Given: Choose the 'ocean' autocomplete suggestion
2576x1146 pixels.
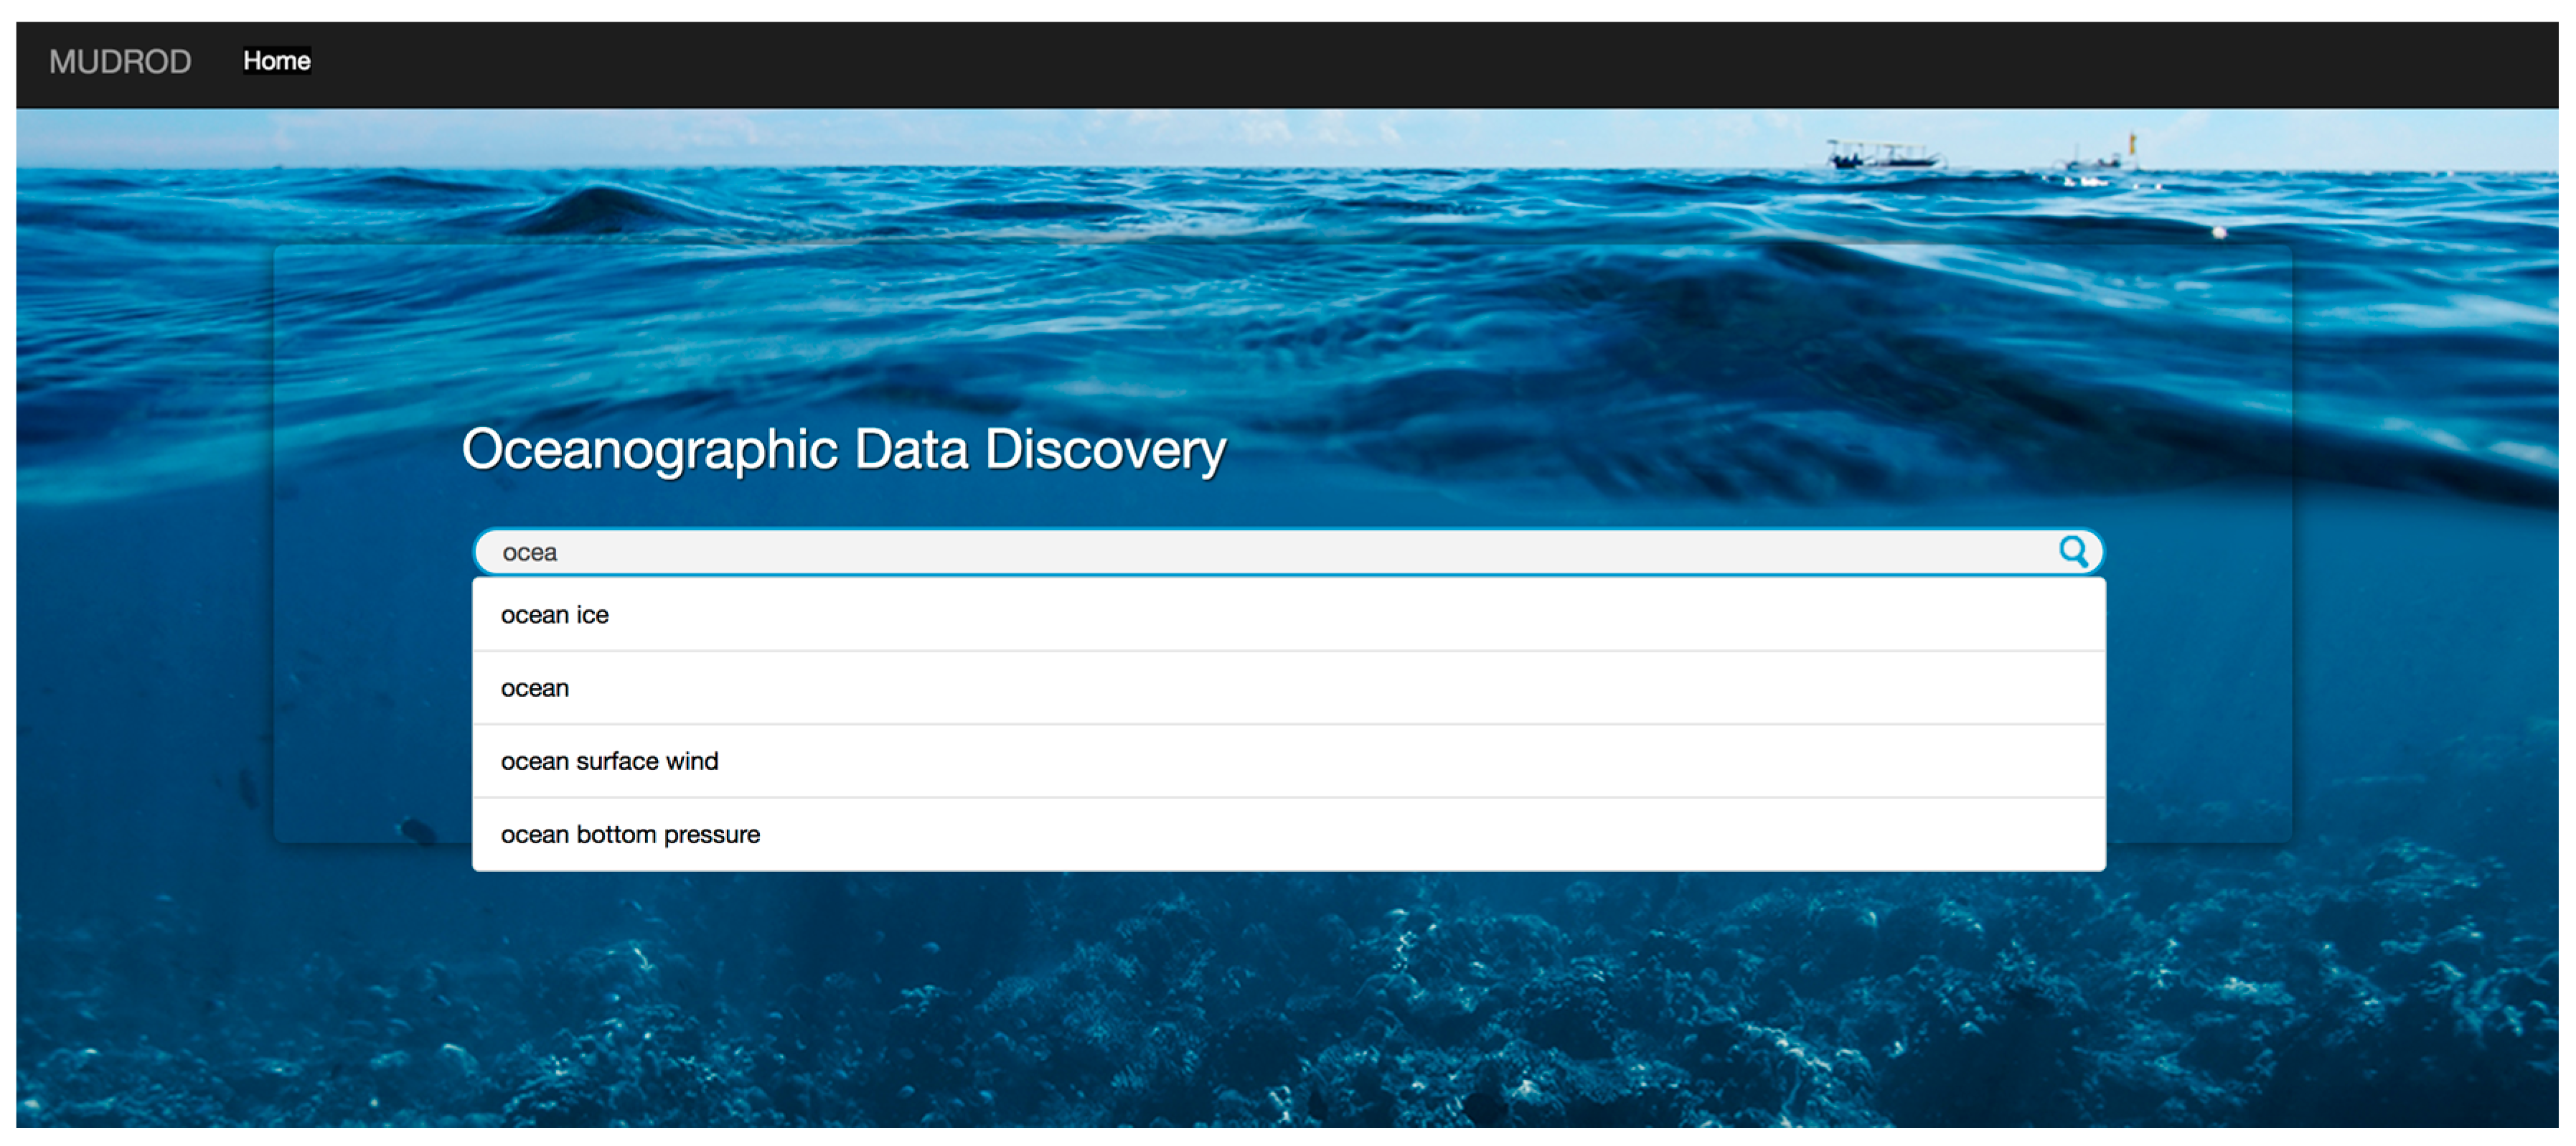Looking at the screenshot, I should (535, 688).
